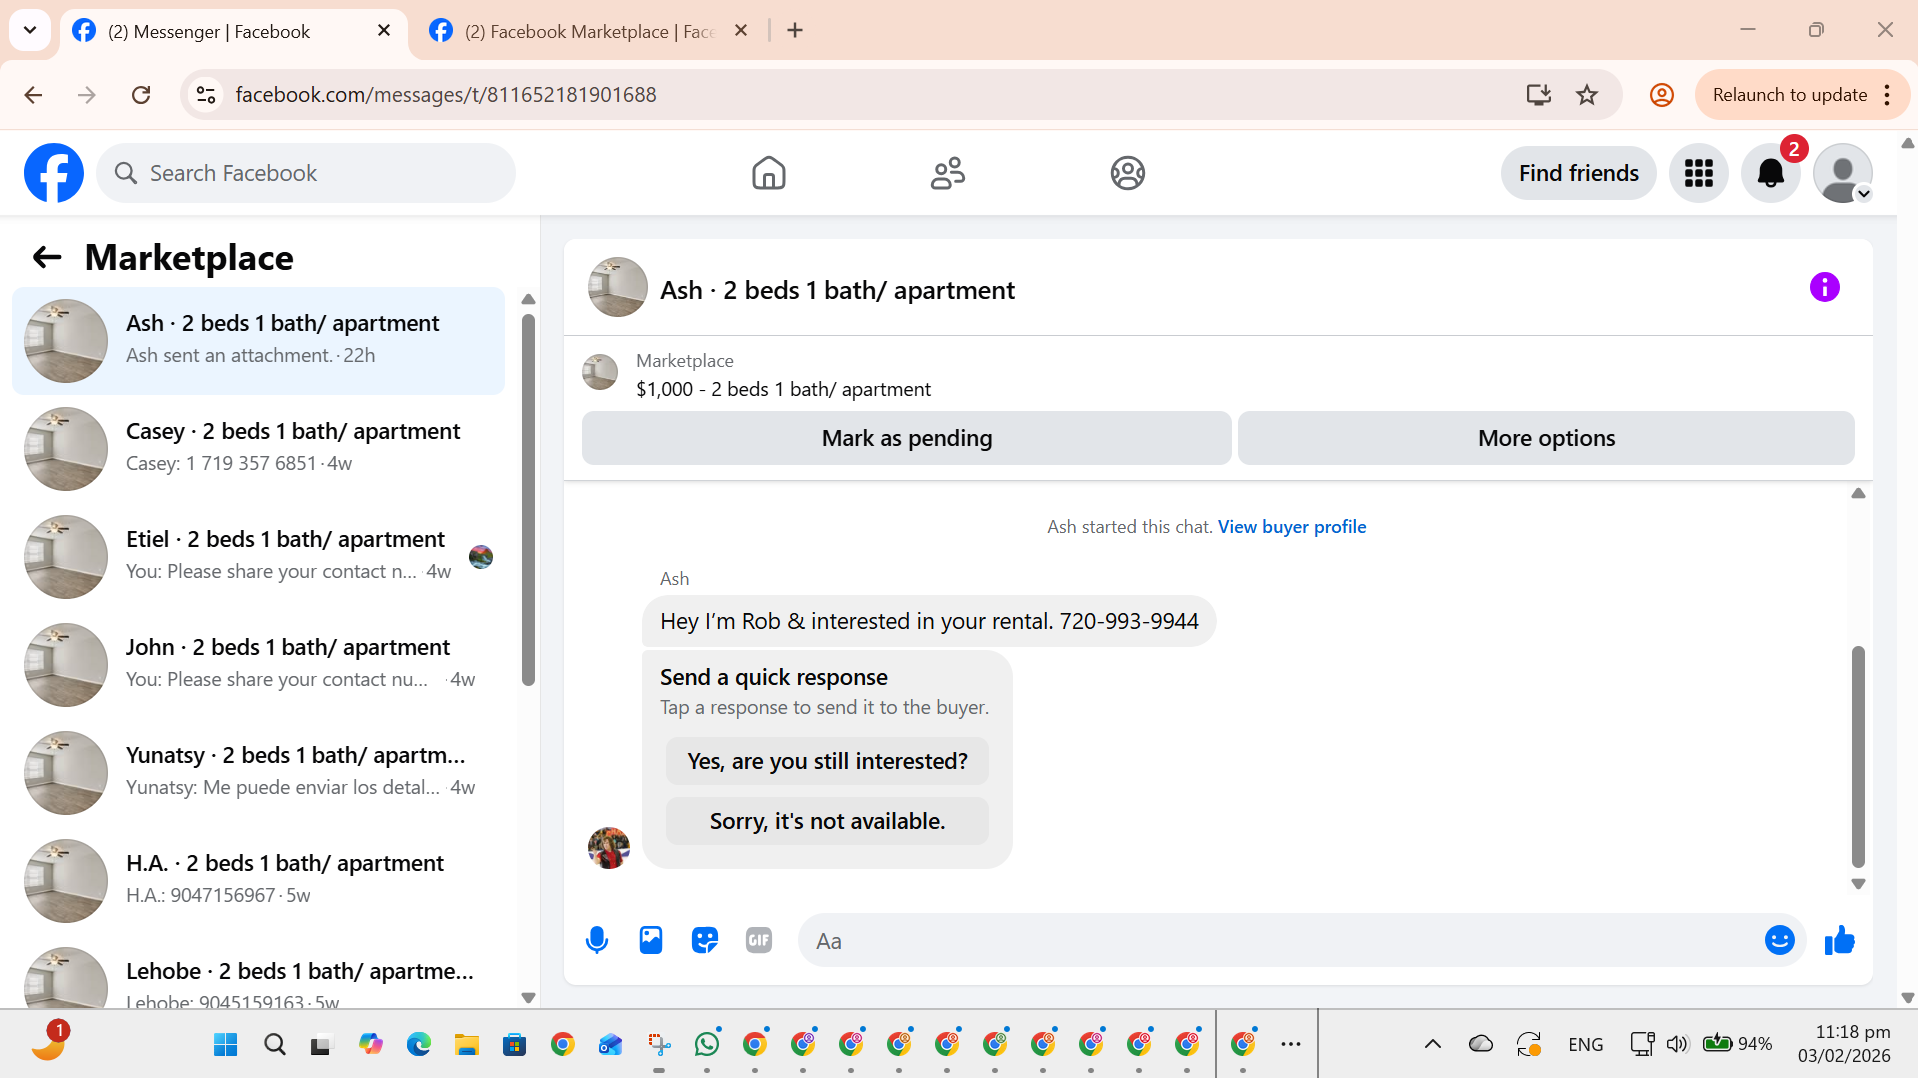Screen dimensions: 1918x1078
Task: Choose a GIF icon
Action: tap(758, 941)
